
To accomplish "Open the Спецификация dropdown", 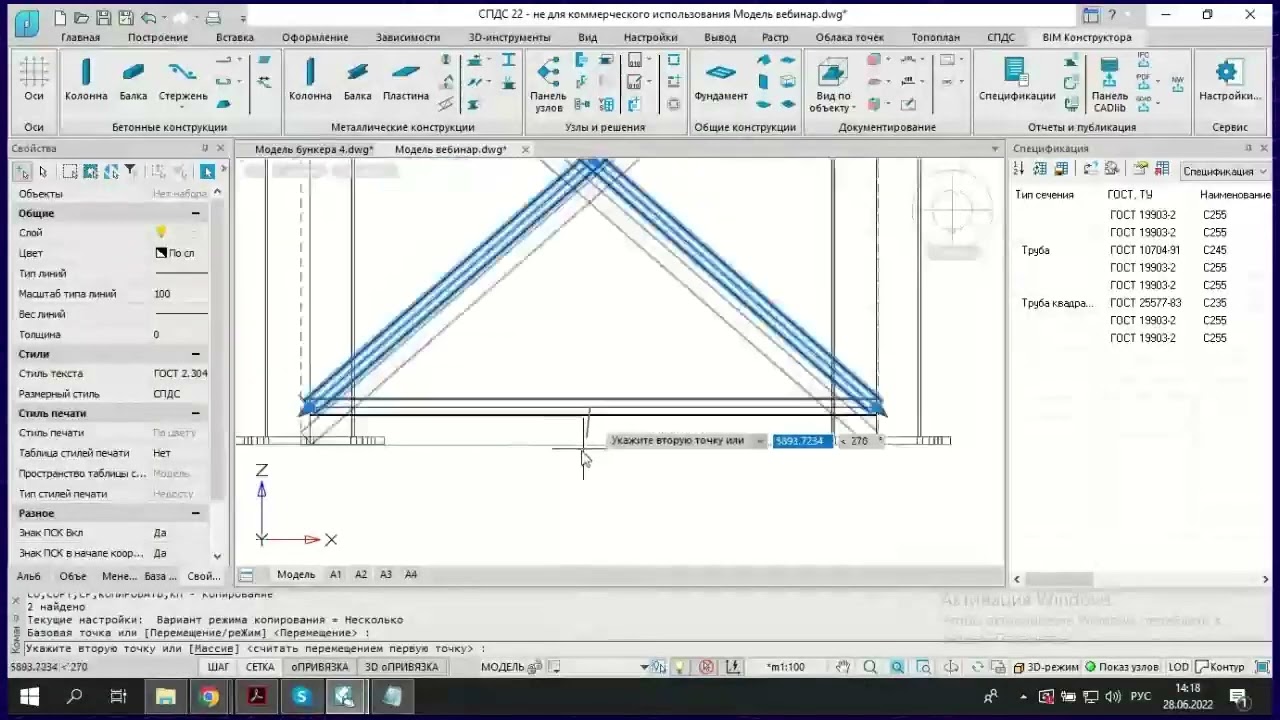I will click(x=1225, y=171).
